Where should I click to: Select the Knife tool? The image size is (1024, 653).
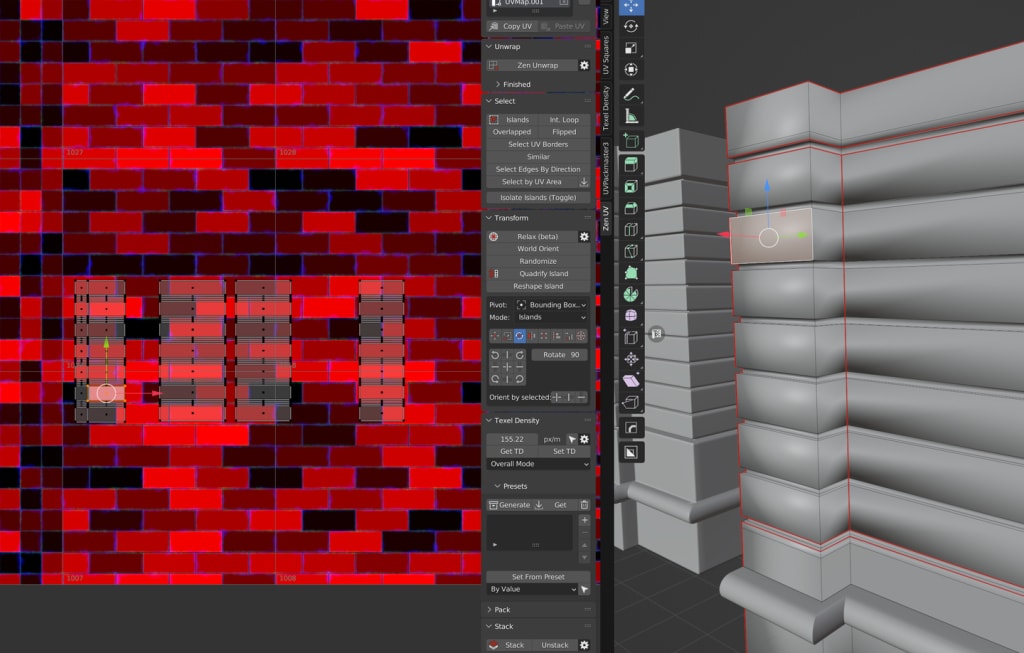point(631,251)
